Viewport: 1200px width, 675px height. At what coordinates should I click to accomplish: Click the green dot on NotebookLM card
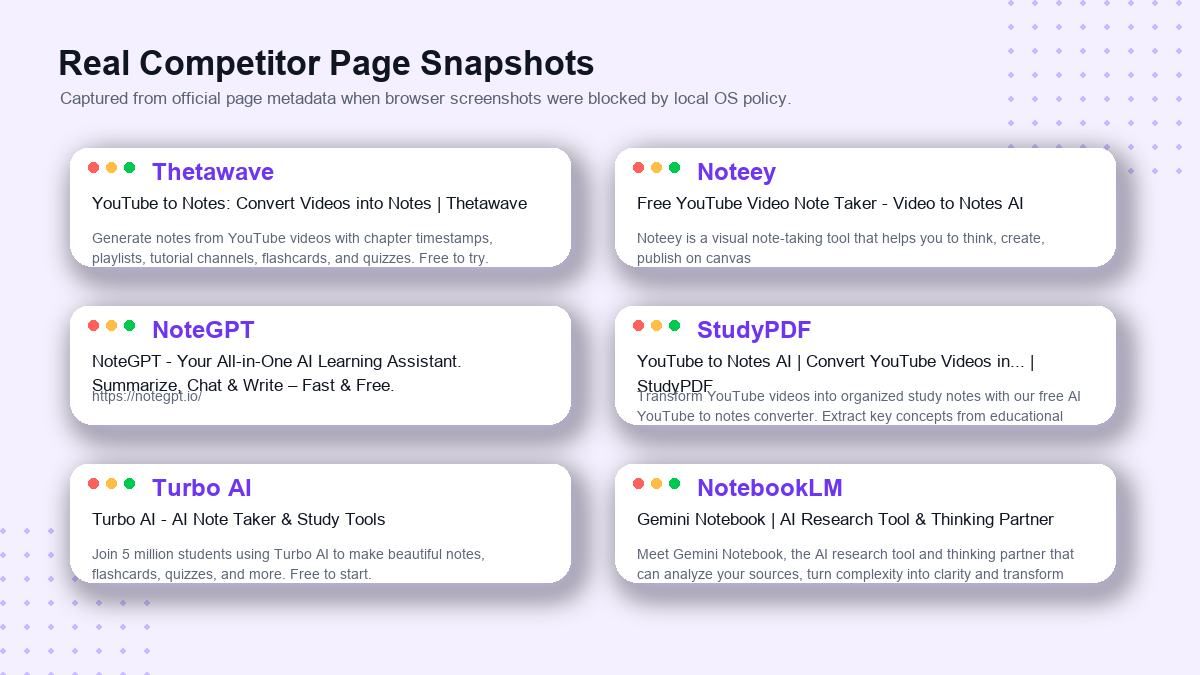coord(674,483)
